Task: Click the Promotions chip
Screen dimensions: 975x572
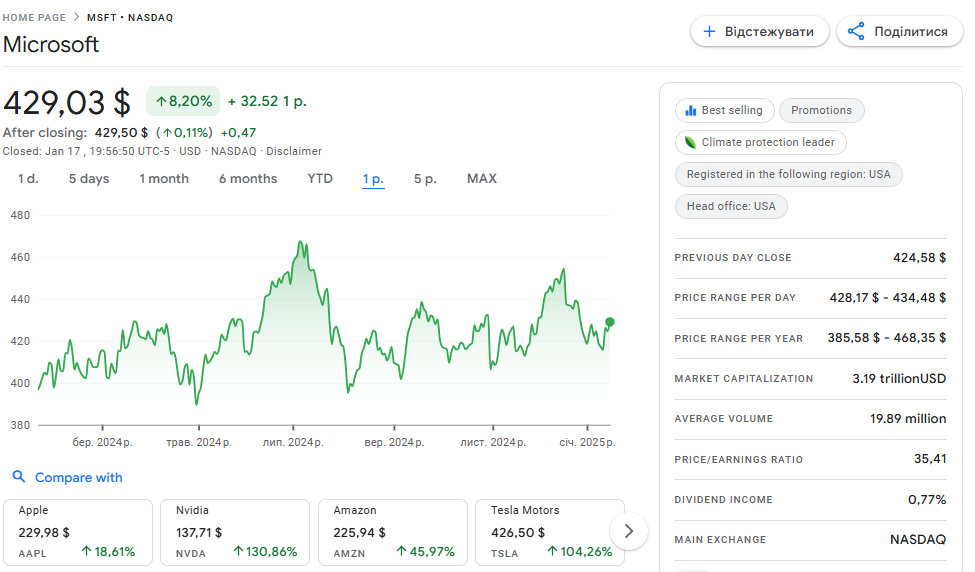Action: tap(821, 110)
